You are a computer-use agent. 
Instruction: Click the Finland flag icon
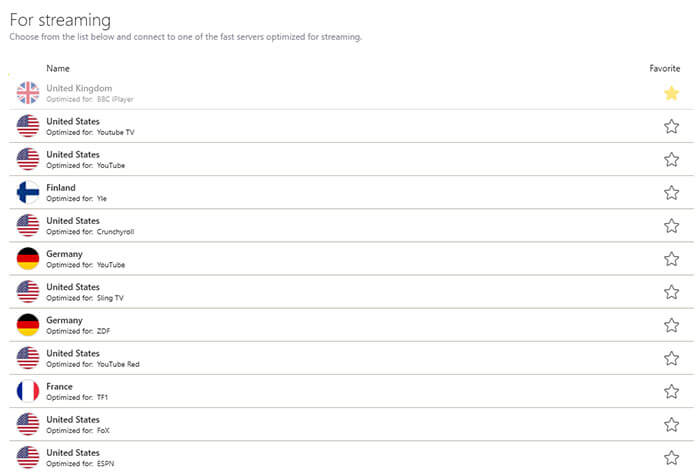28,192
